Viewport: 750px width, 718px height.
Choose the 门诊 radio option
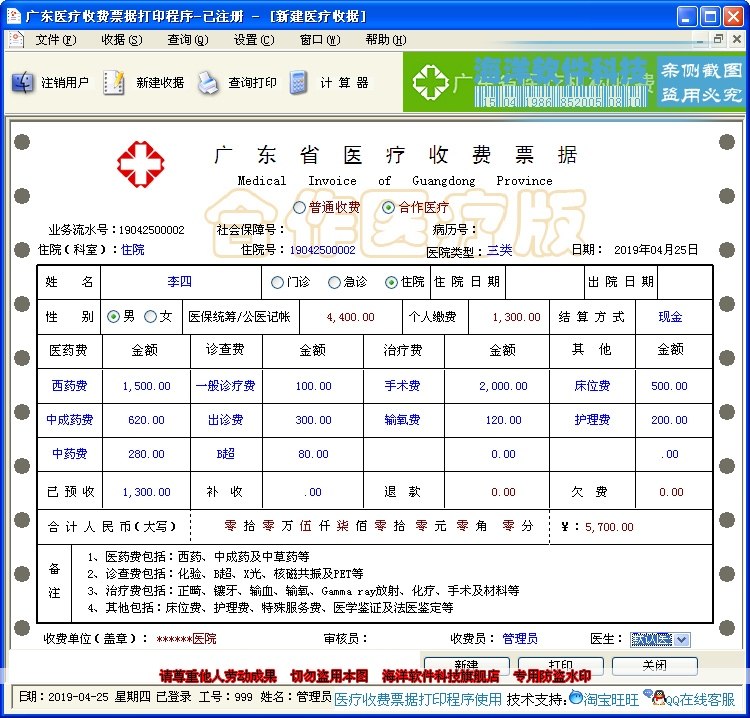click(x=277, y=283)
